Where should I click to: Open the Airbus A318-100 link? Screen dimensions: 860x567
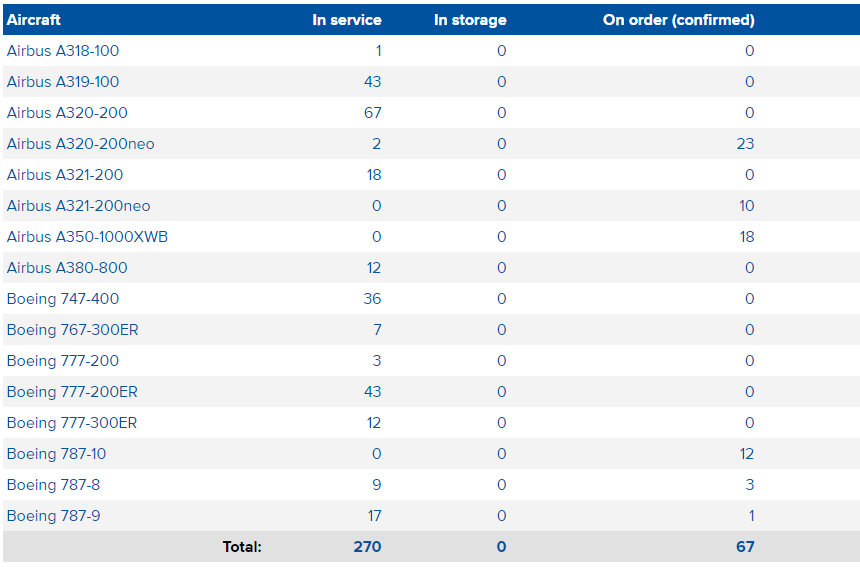tap(63, 51)
